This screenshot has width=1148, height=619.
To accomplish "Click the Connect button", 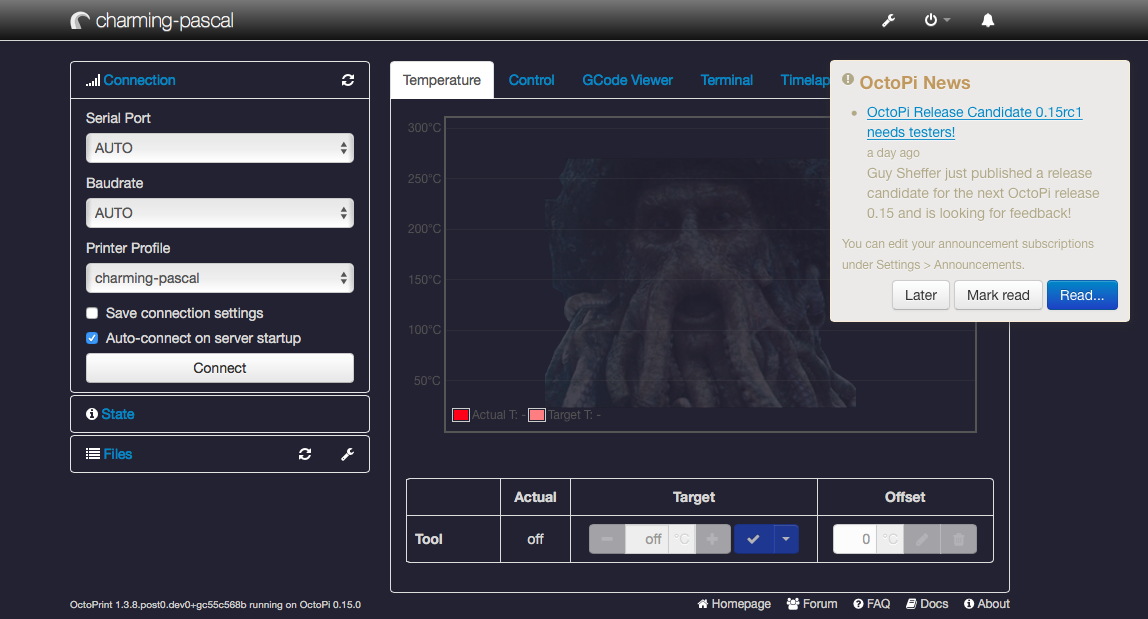I will point(220,368).
